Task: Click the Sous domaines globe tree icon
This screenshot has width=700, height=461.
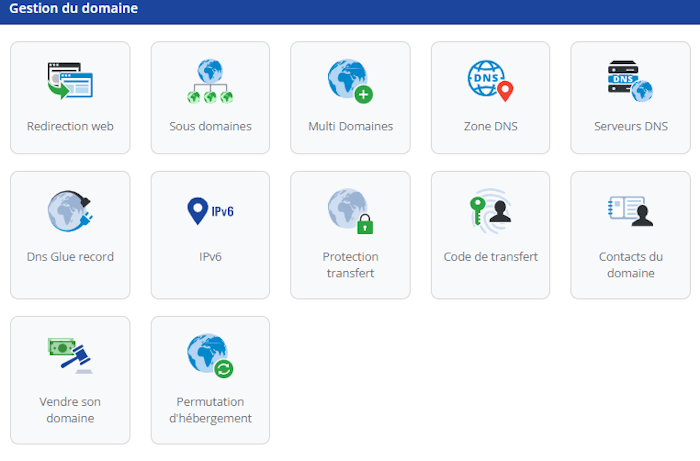Action: [210, 81]
